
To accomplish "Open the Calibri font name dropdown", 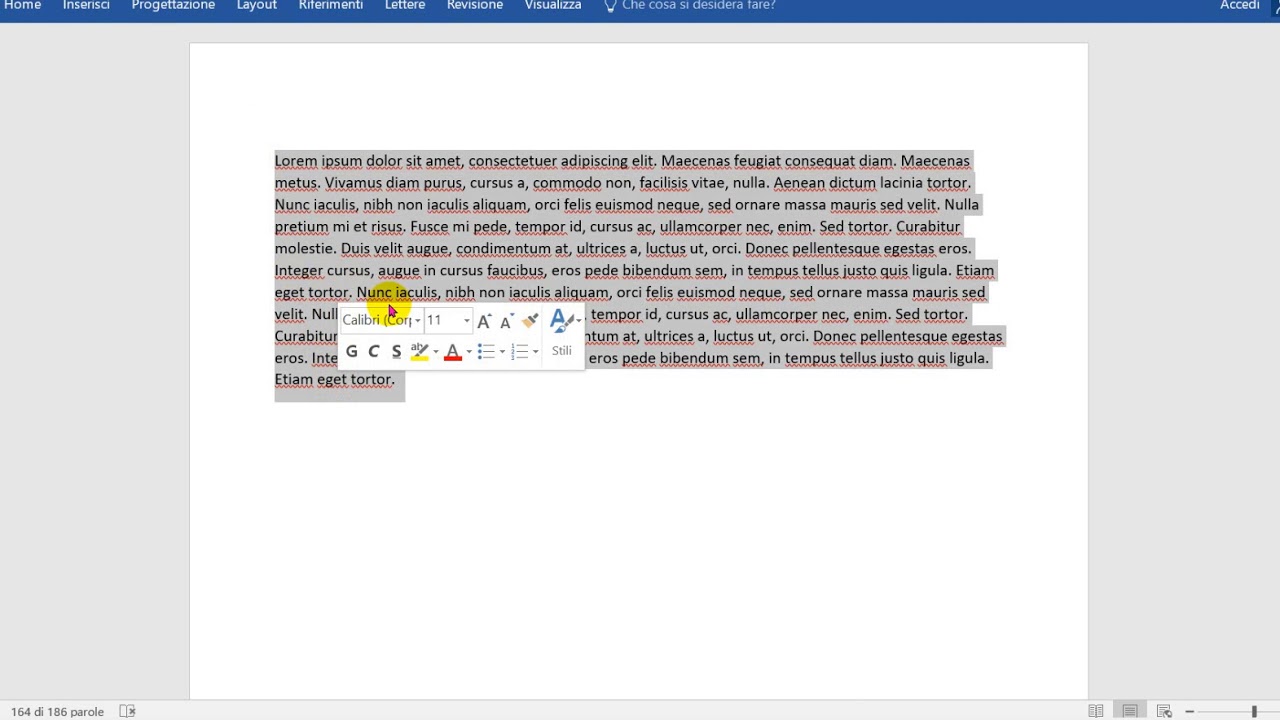I will 417,321.
